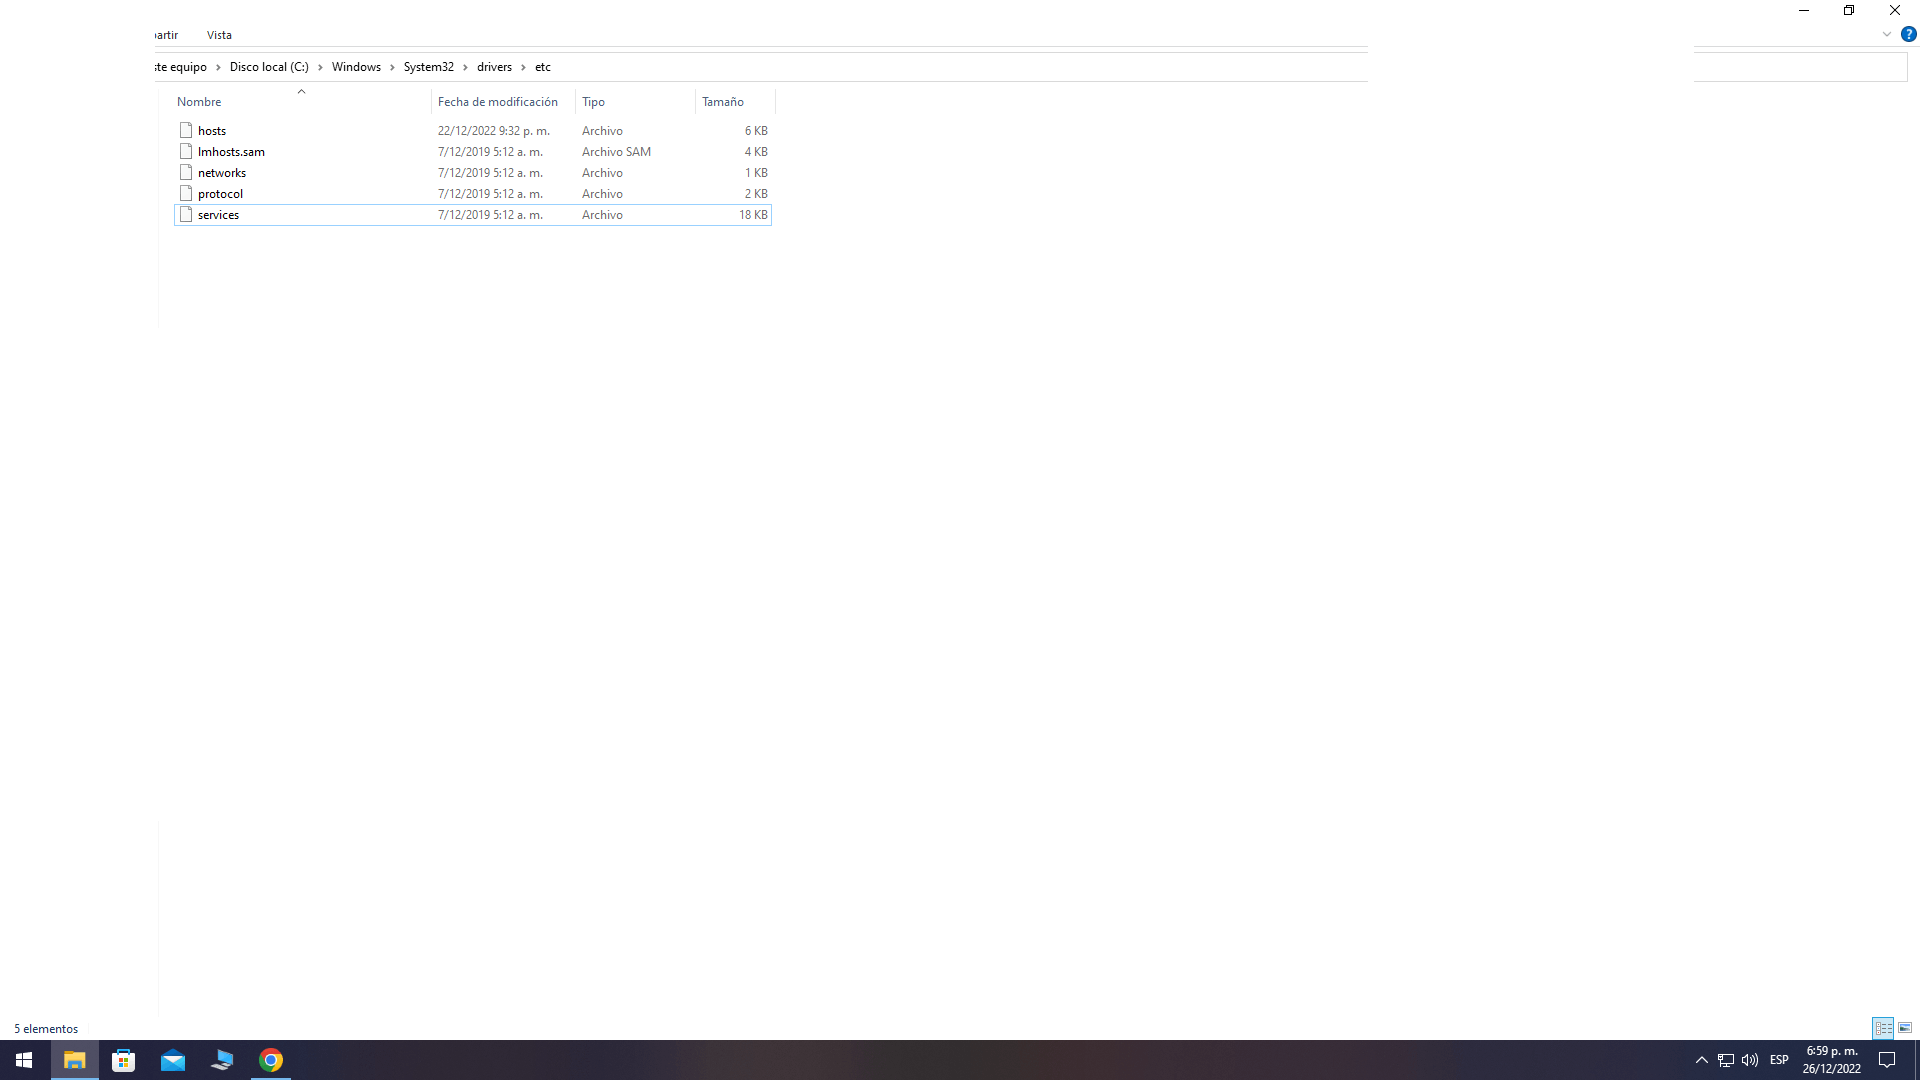
Task: Show hidden system tray icons
Action: point(1701,1060)
